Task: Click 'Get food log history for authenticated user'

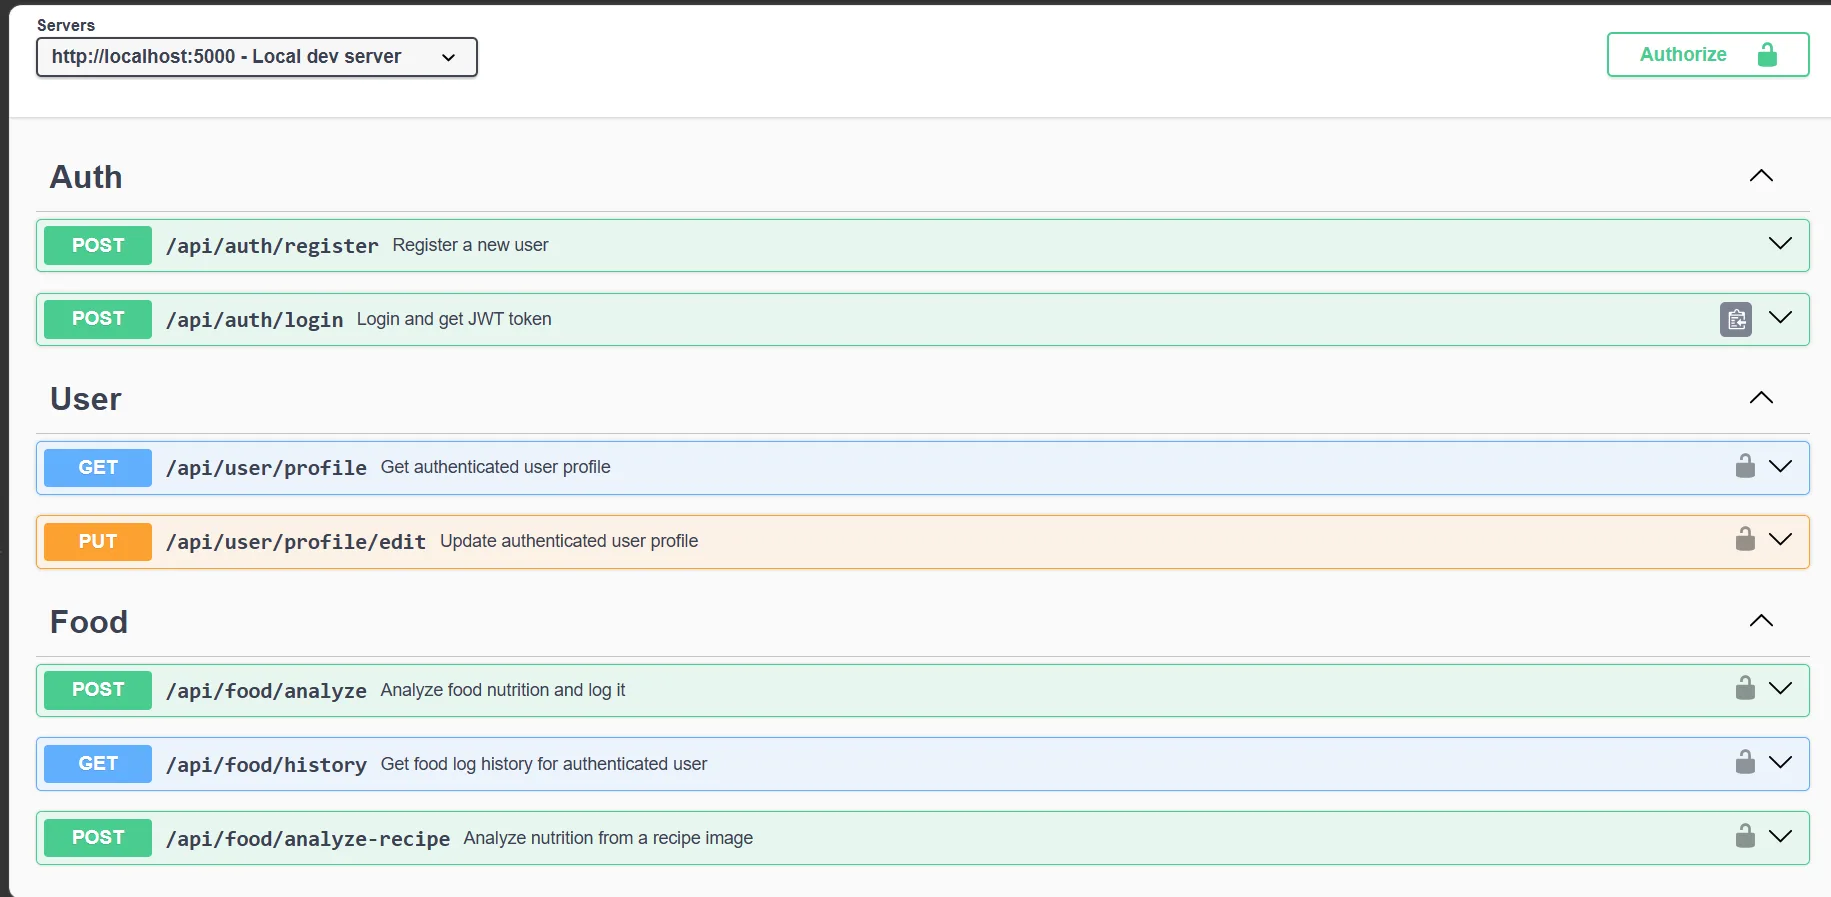Action: [544, 764]
